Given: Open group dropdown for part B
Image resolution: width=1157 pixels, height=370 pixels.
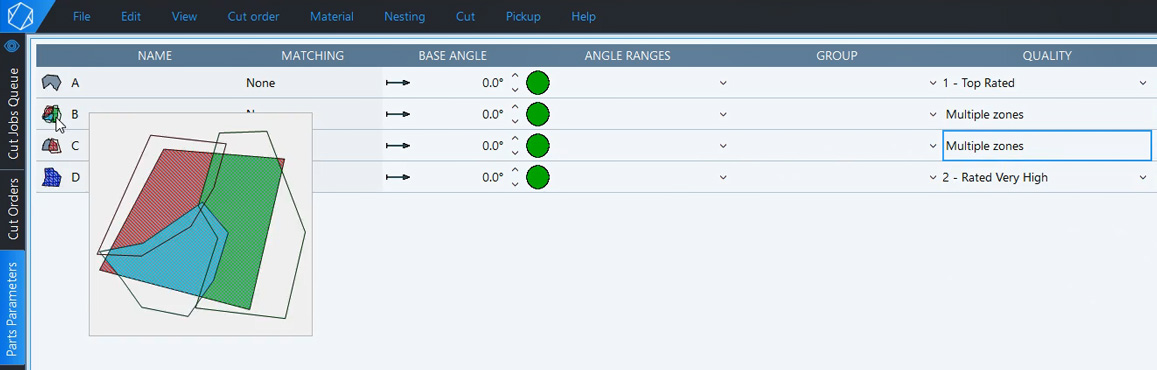Looking at the screenshot, I should tap(933, 114).
